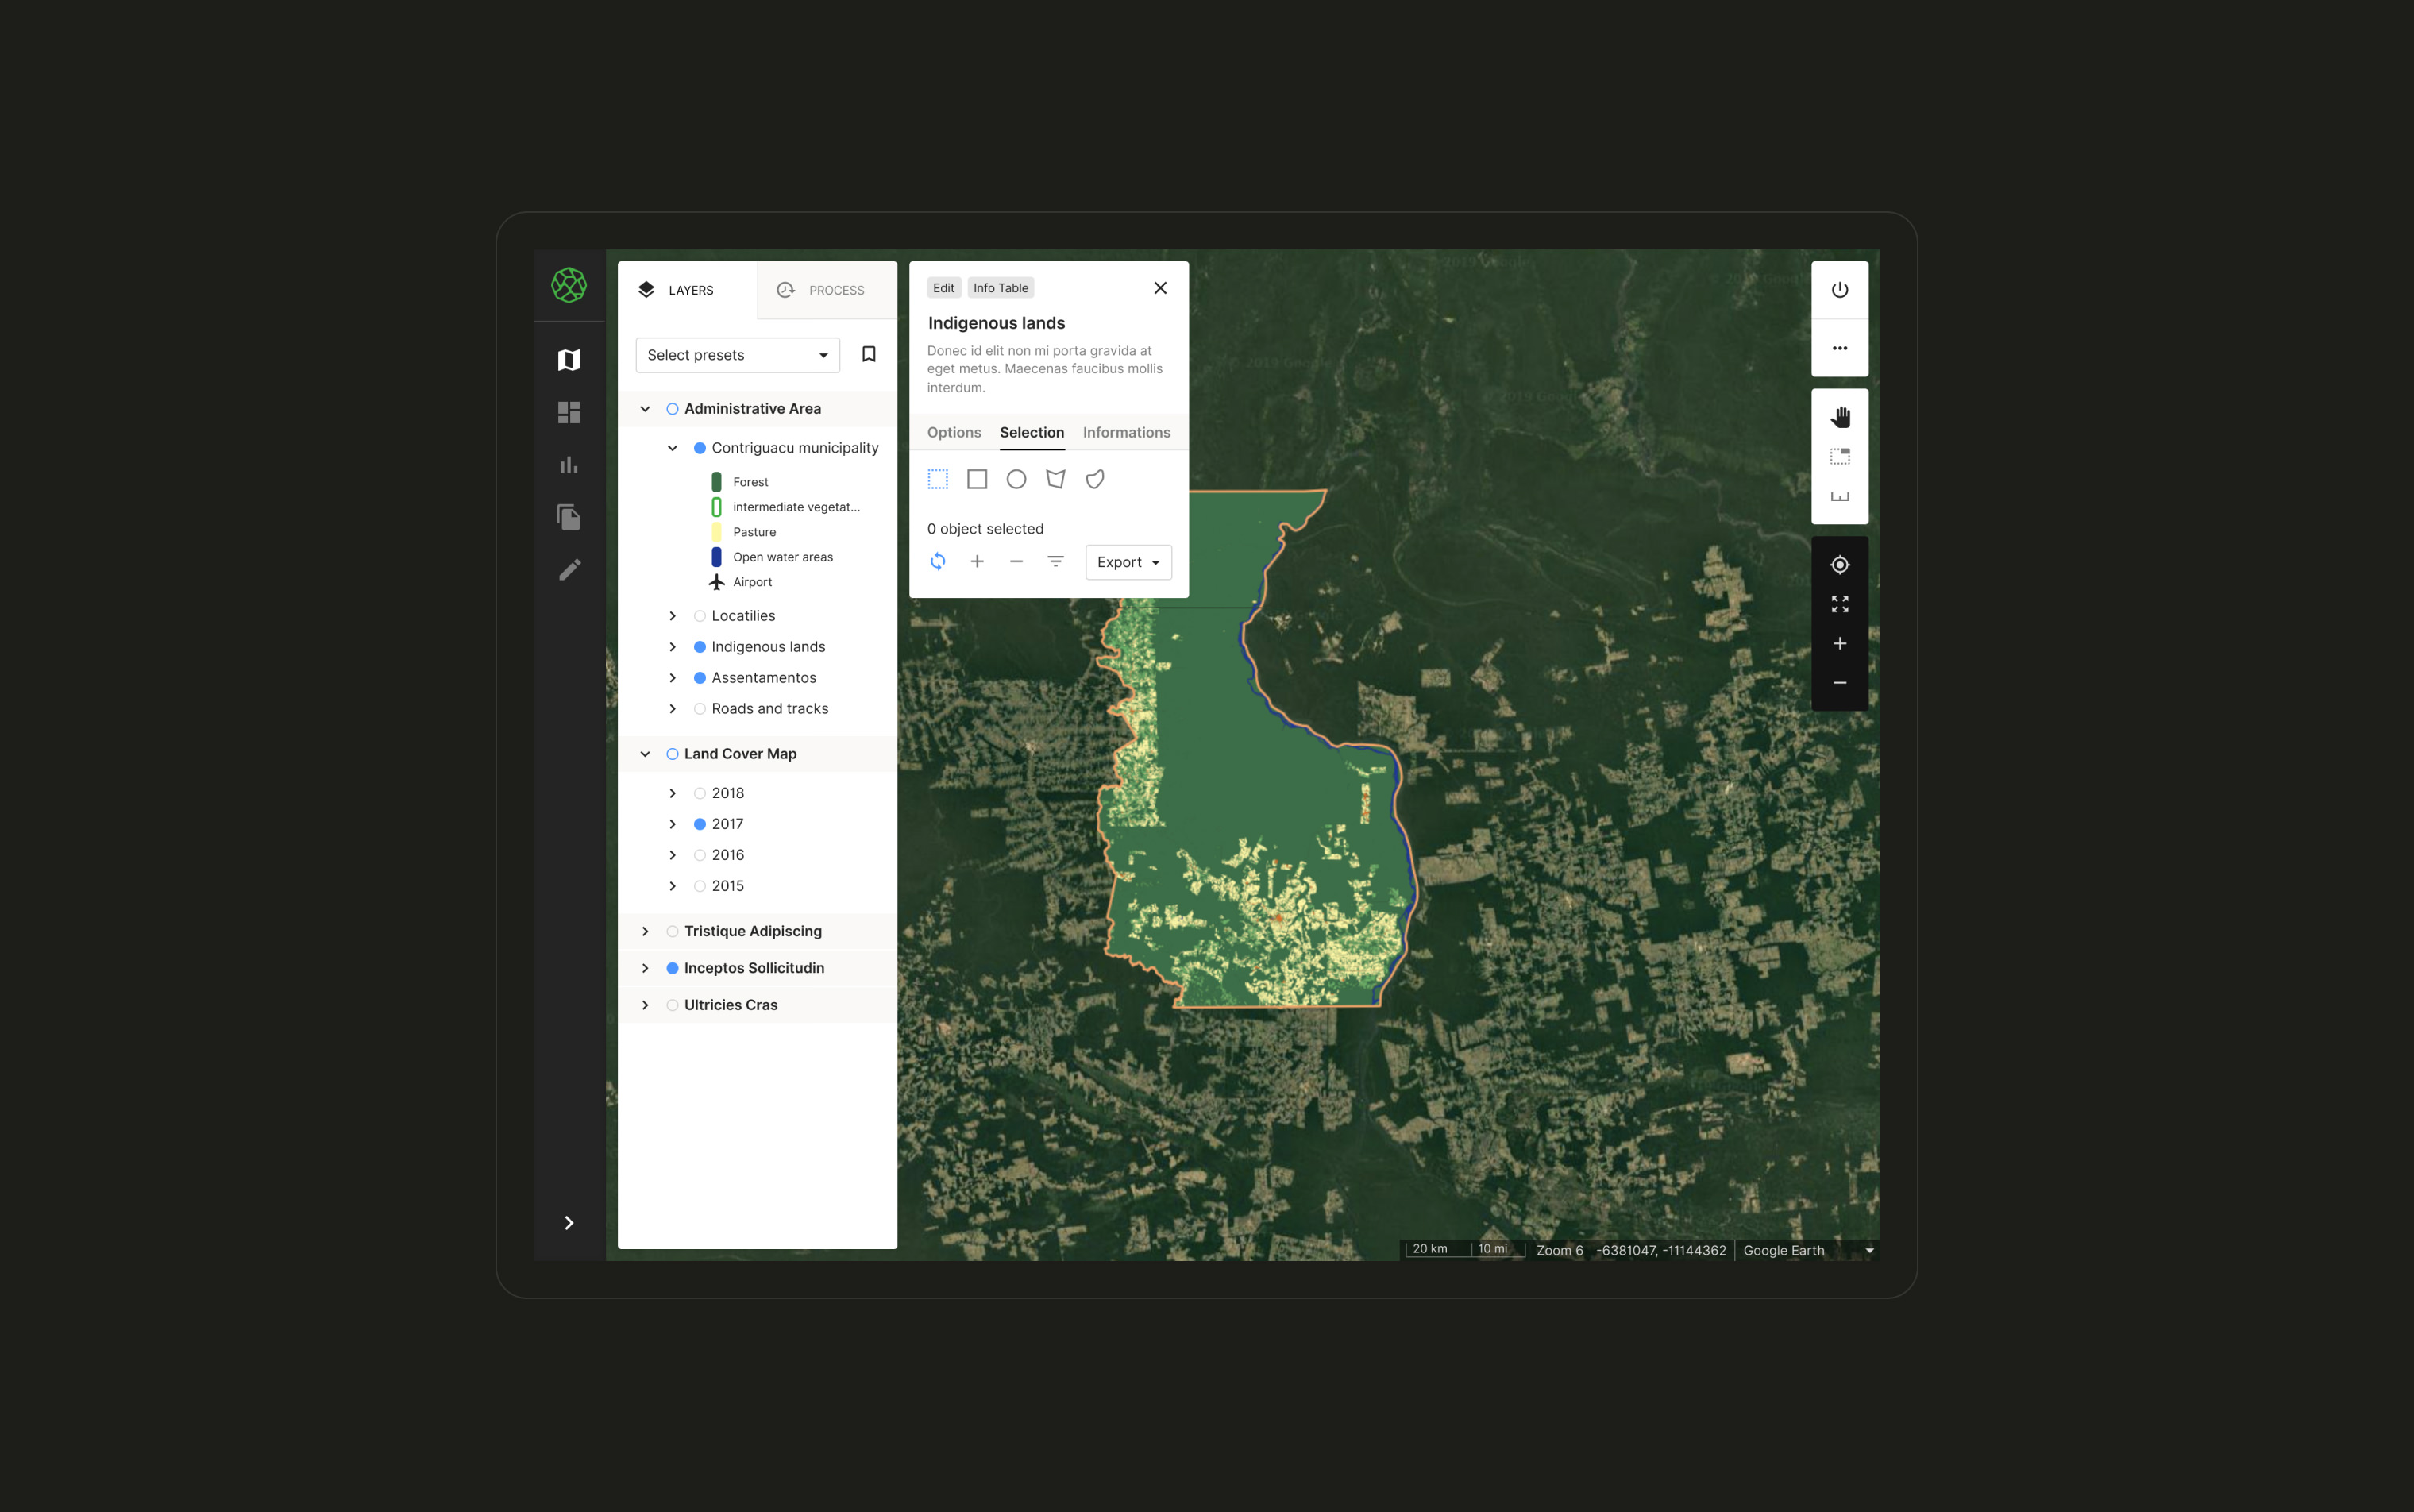Select the Google Earth basemap dropdown
Viewport: 2414px width, 1512px height.
point(1811,1251)
